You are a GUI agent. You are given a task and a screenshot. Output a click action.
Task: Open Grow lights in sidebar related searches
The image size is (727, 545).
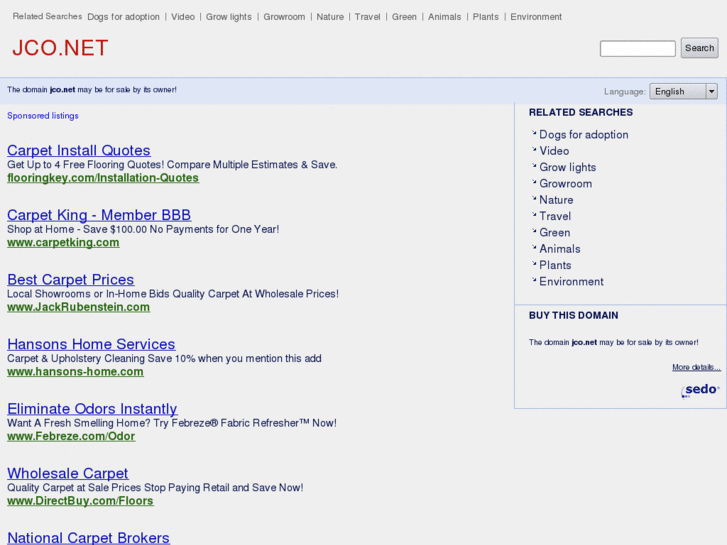(568, 167)
